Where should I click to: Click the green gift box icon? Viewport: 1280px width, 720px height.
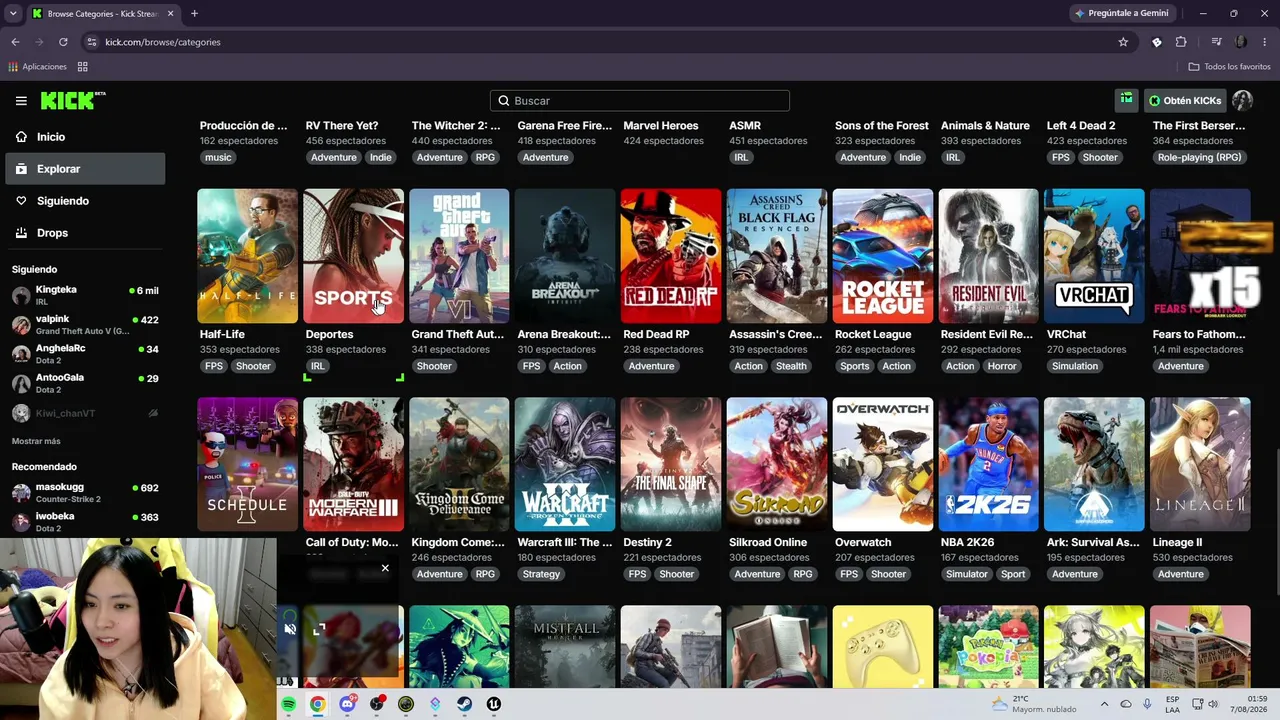tap(1126, 100)
